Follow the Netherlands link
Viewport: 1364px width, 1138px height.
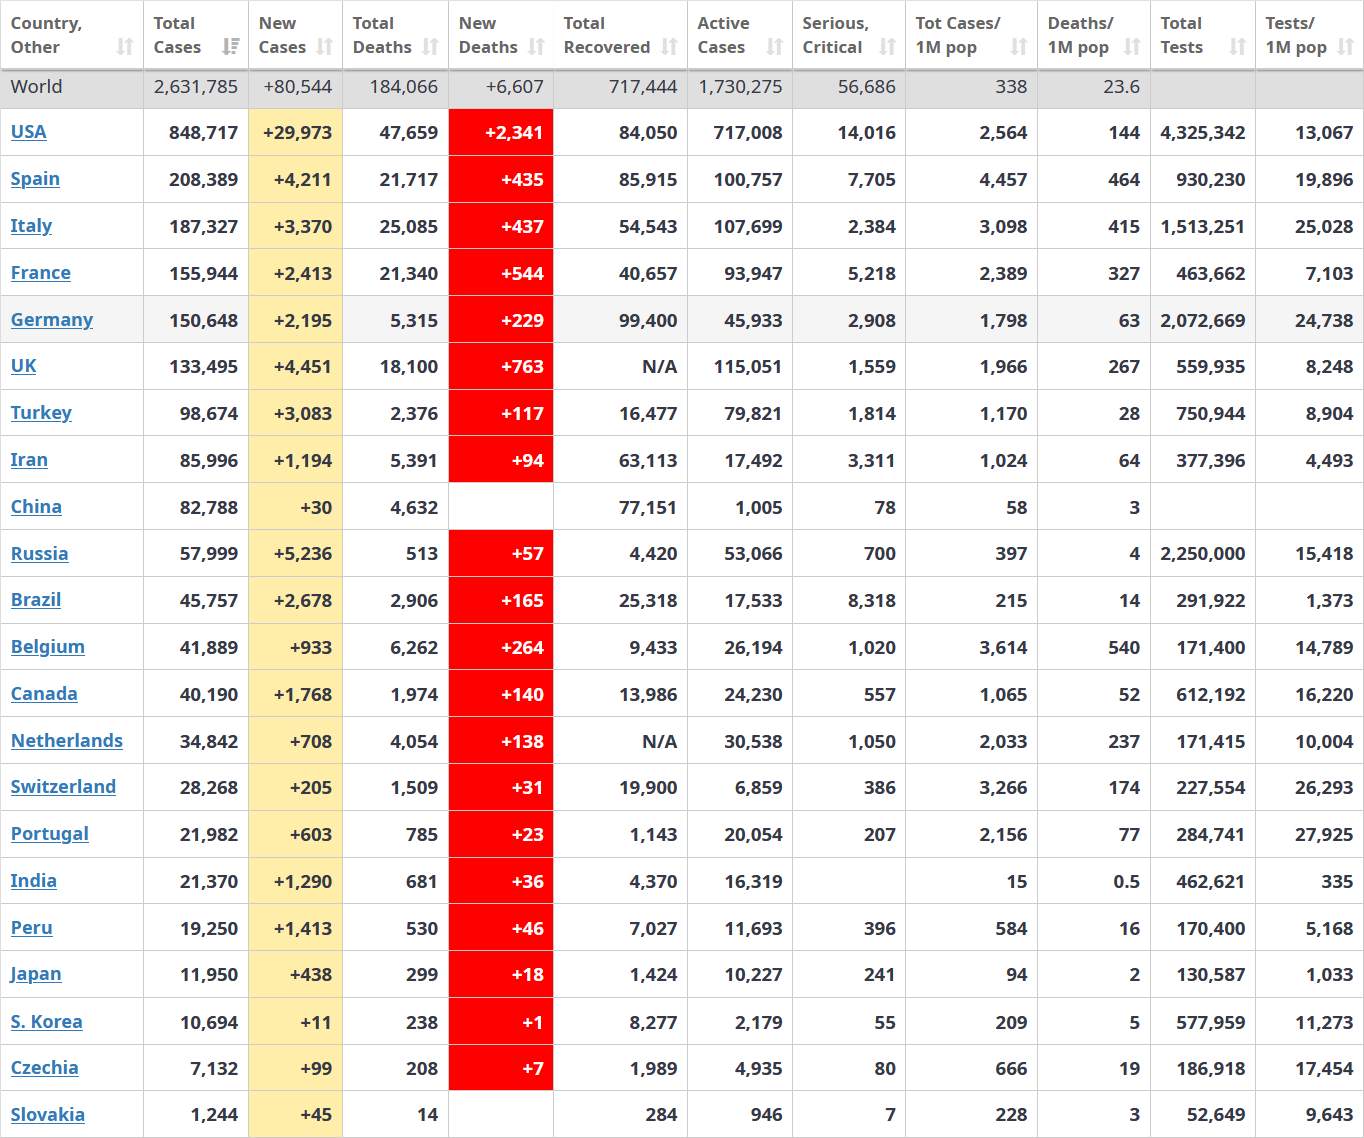coord(67,741)
